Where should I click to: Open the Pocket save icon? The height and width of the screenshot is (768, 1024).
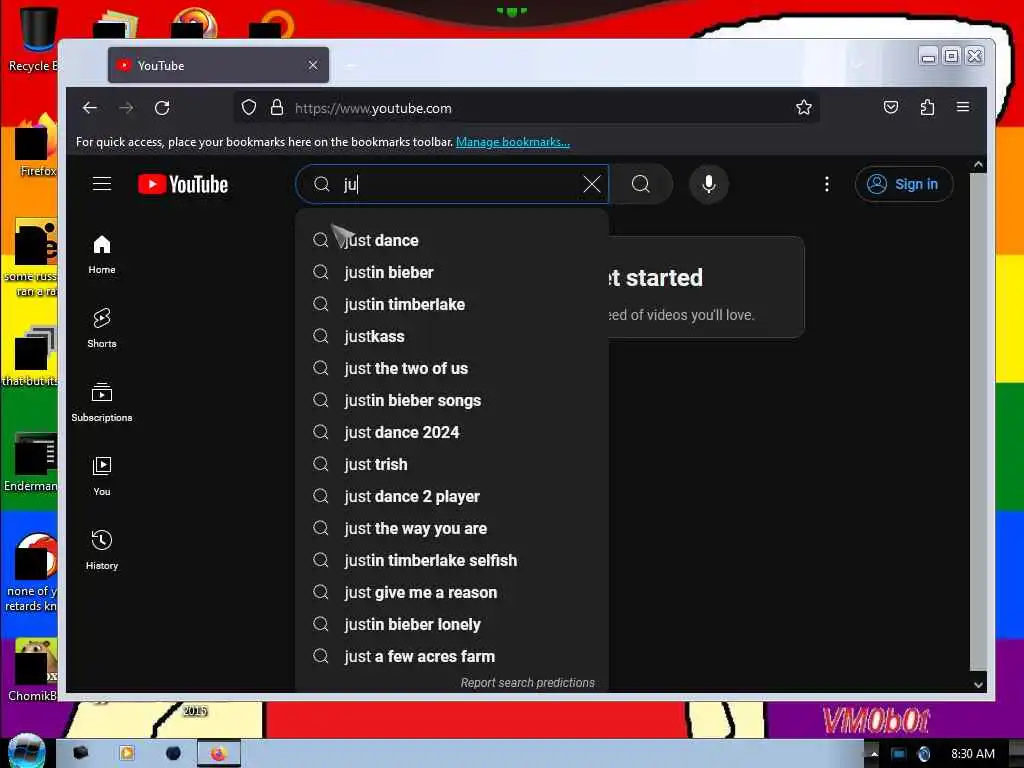891,108
